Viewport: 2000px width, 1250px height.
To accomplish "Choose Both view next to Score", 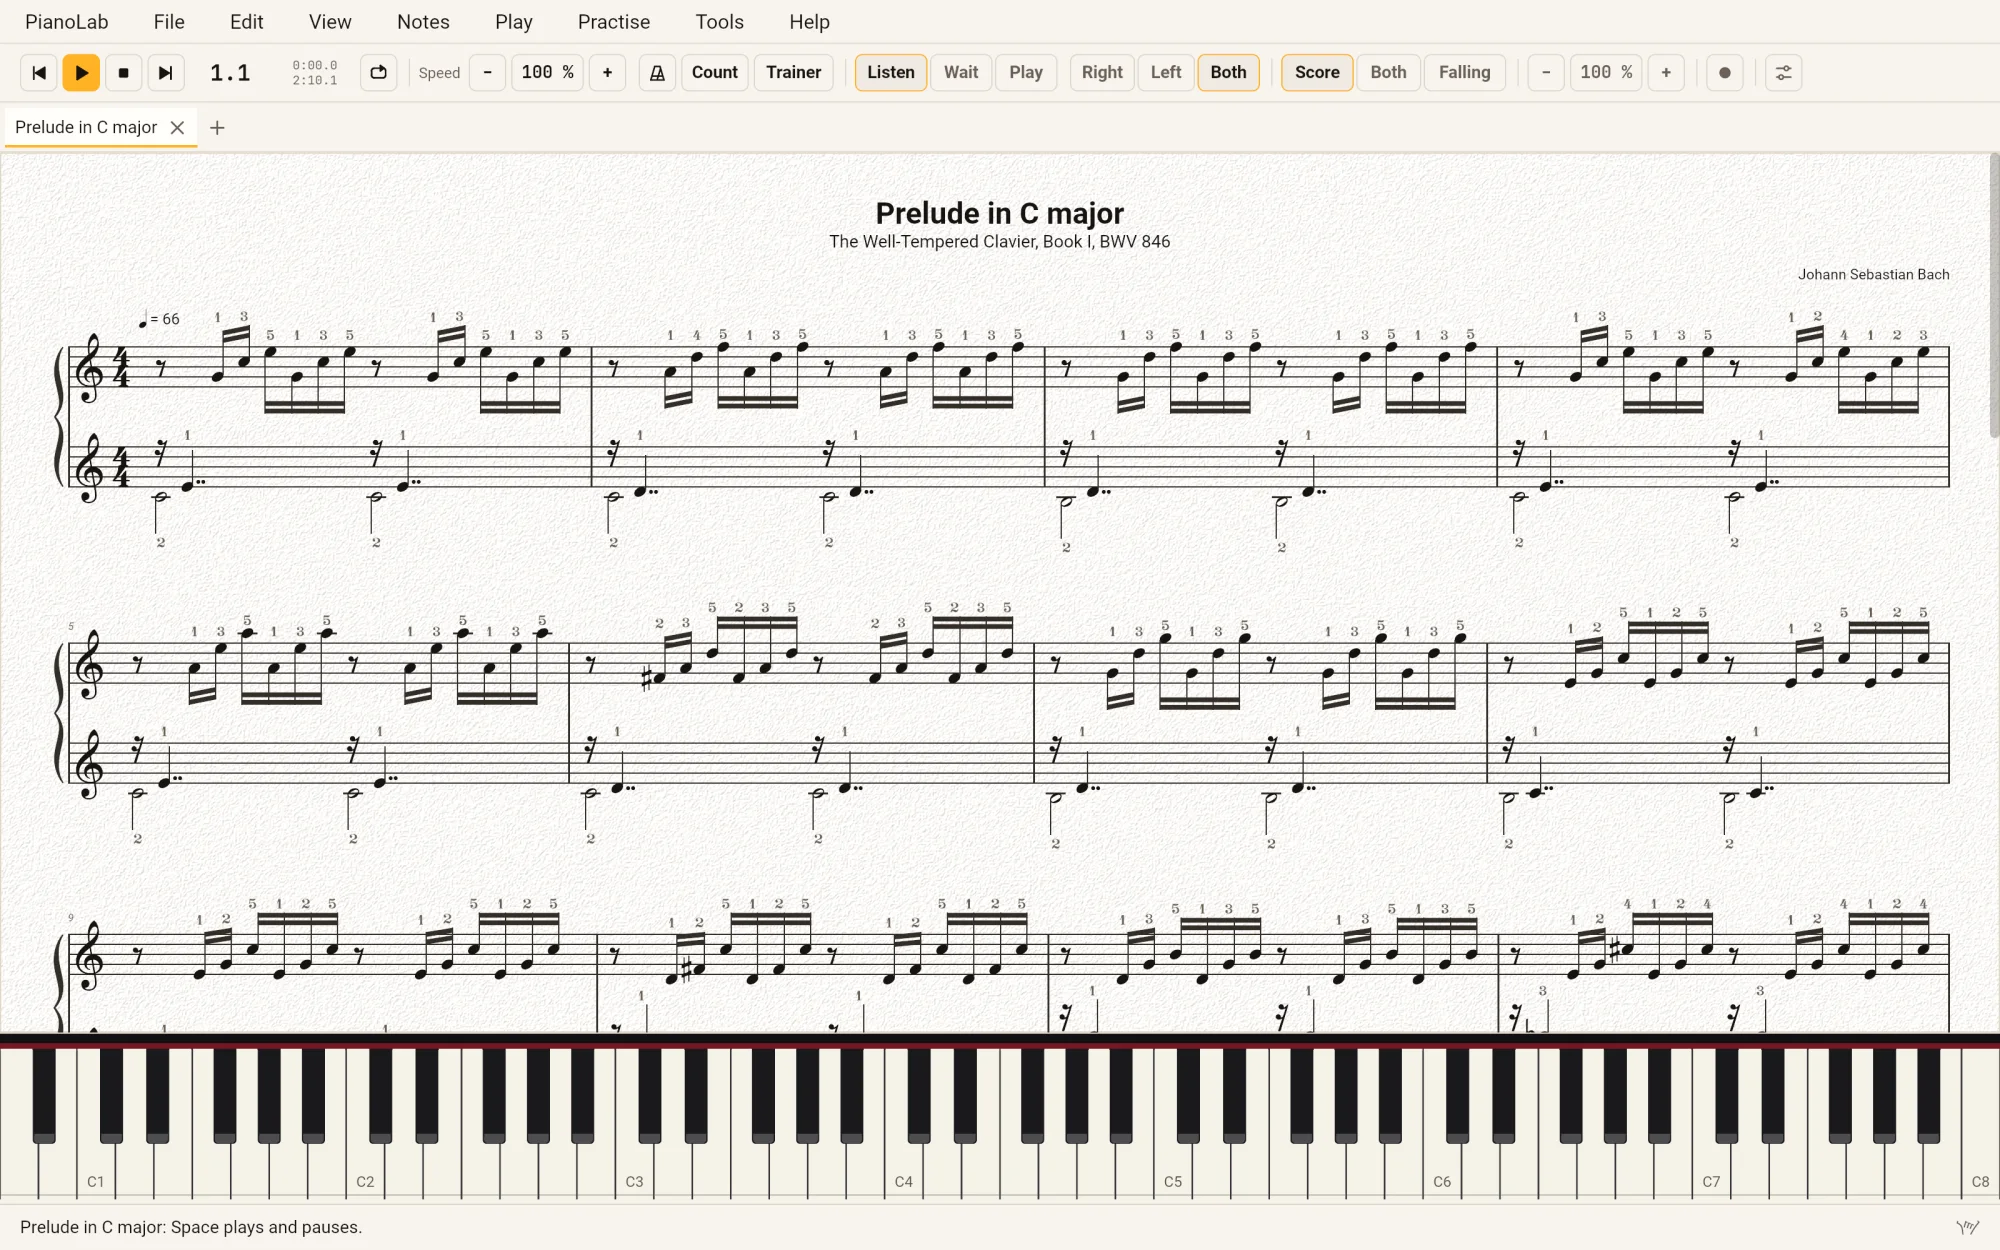I will (1388, 72).
